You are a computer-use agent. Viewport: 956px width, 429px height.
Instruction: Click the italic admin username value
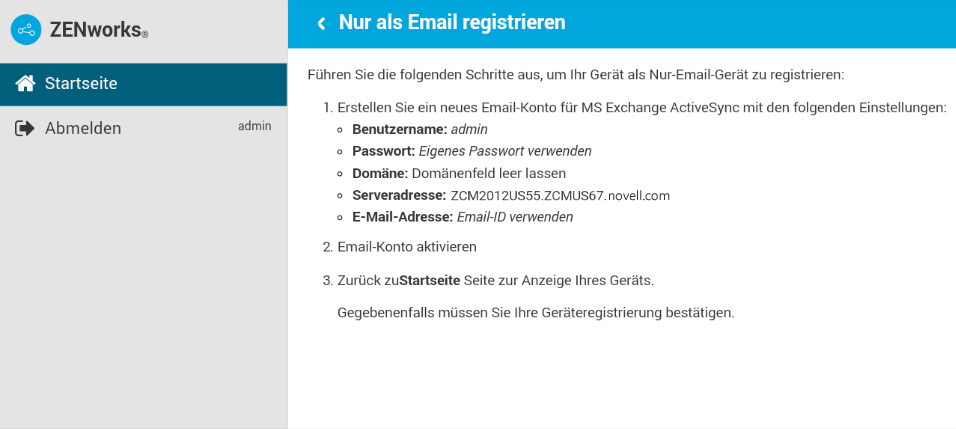(469, 129)
